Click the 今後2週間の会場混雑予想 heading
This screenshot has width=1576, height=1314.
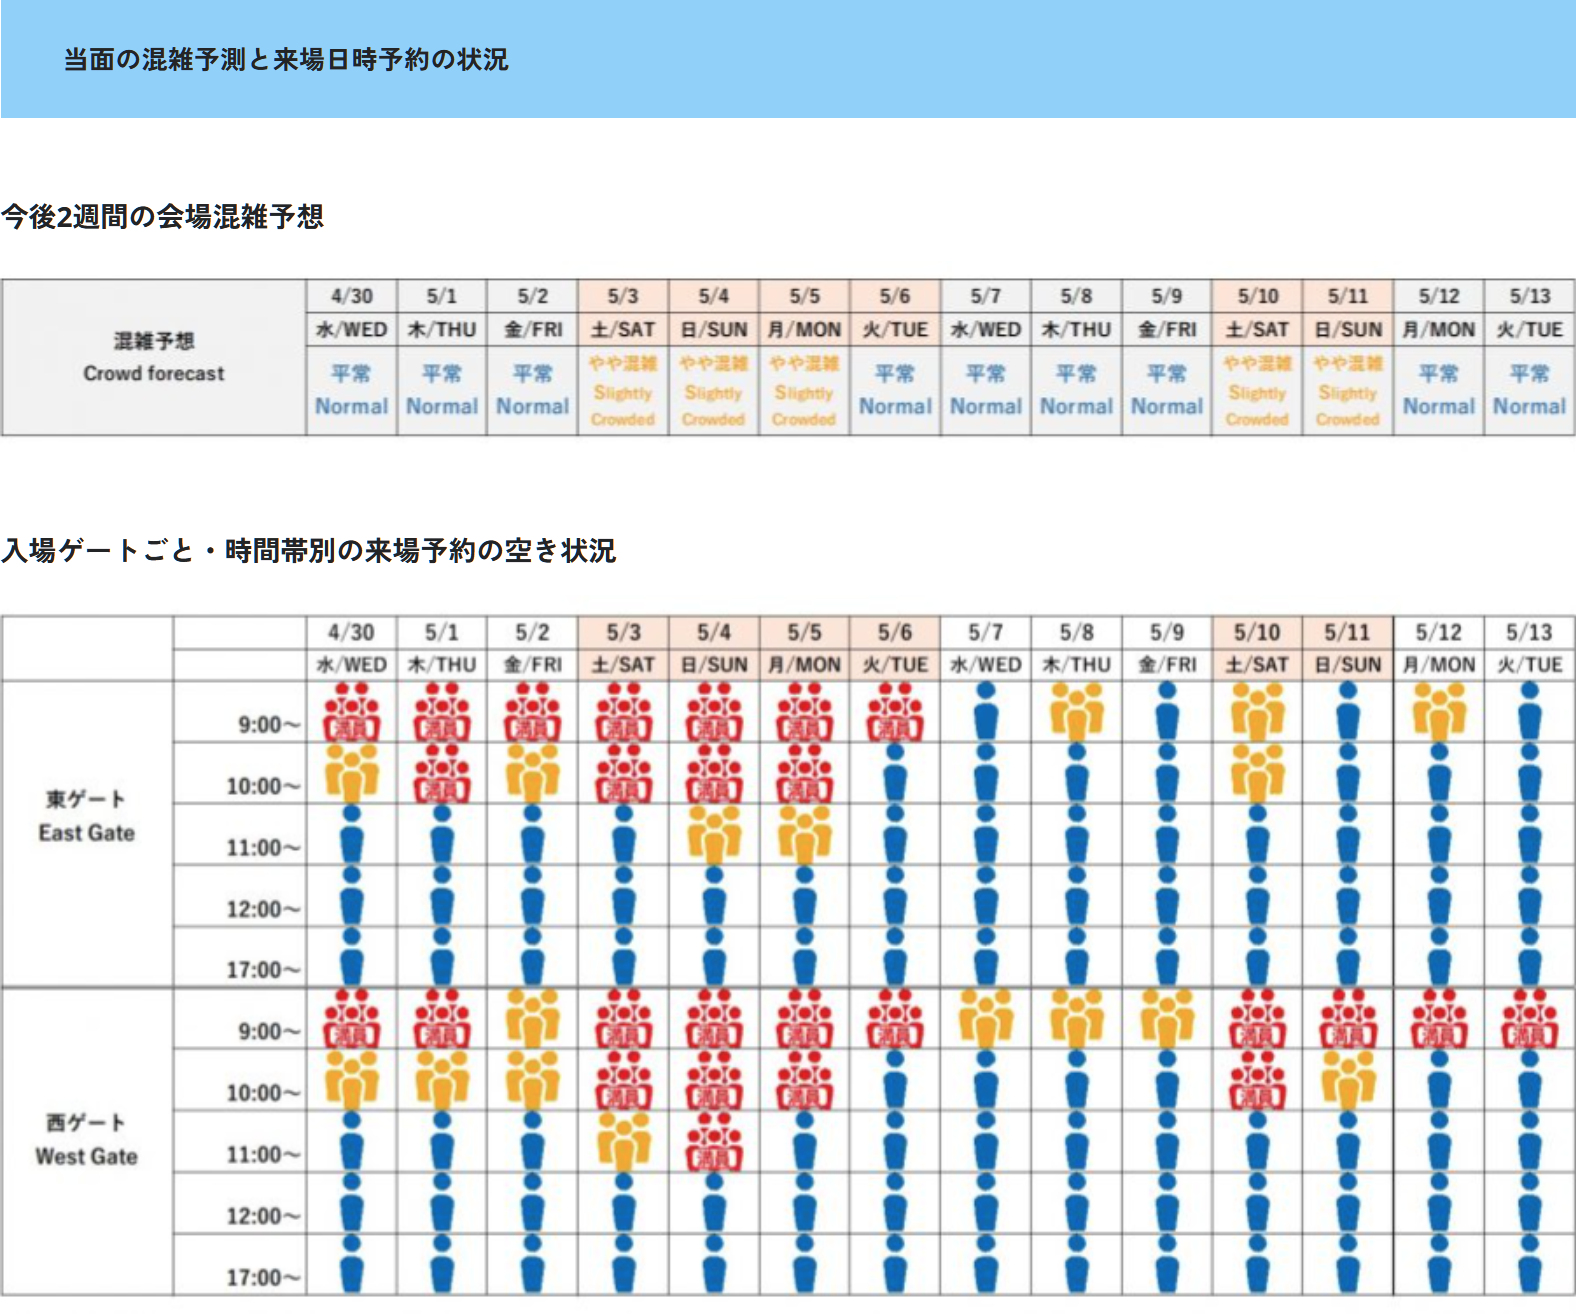click(x=162, y=216)
